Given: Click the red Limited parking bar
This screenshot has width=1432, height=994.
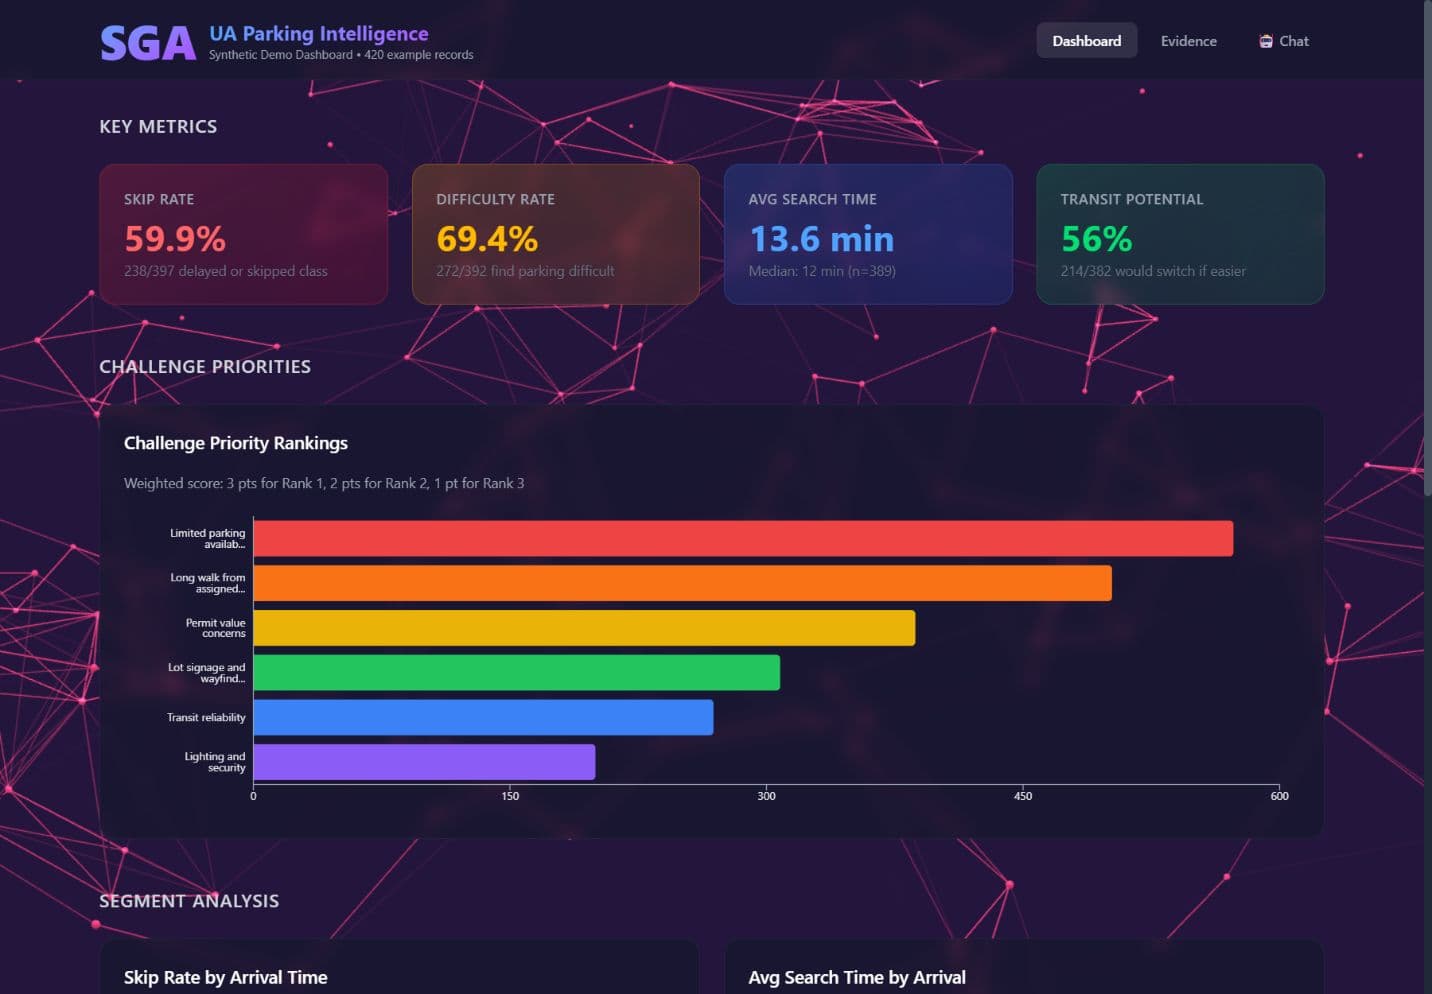Looking at the screenshot, I should [x=743, y=538].
